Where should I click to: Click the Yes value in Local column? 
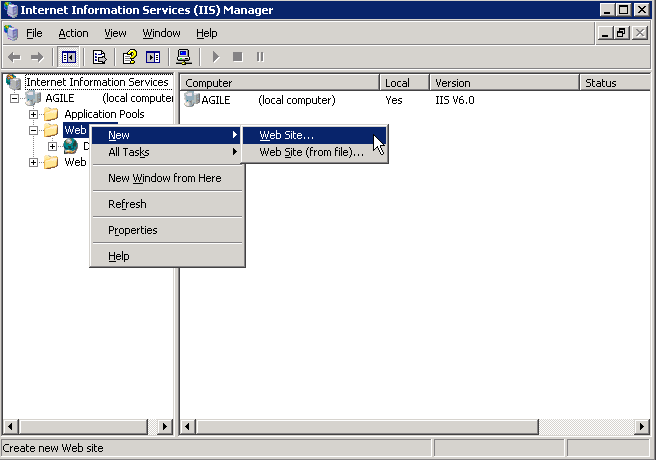pyautogui.click(x=394, y=100)
